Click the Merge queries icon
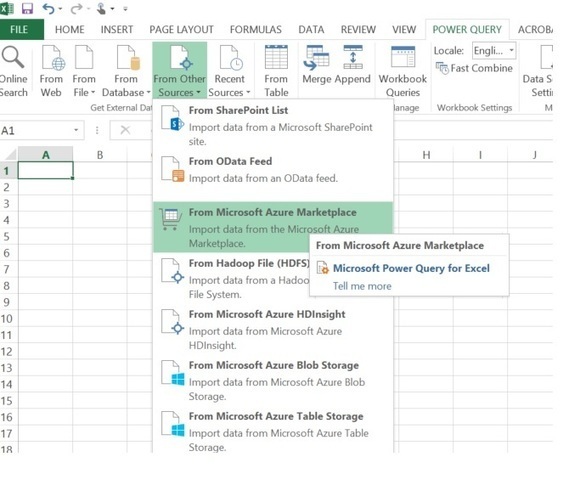The image size is (569, 502). point(316,57)
